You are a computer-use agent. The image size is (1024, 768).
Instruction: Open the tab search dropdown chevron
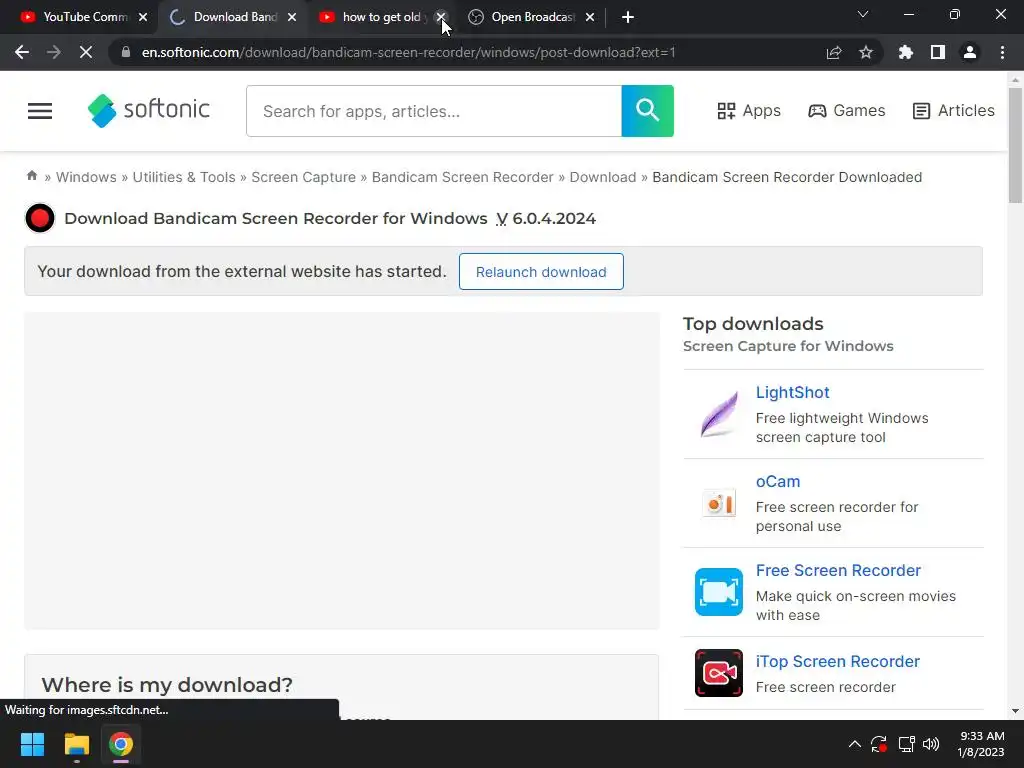pyautogui.click(x=863, y=14)
